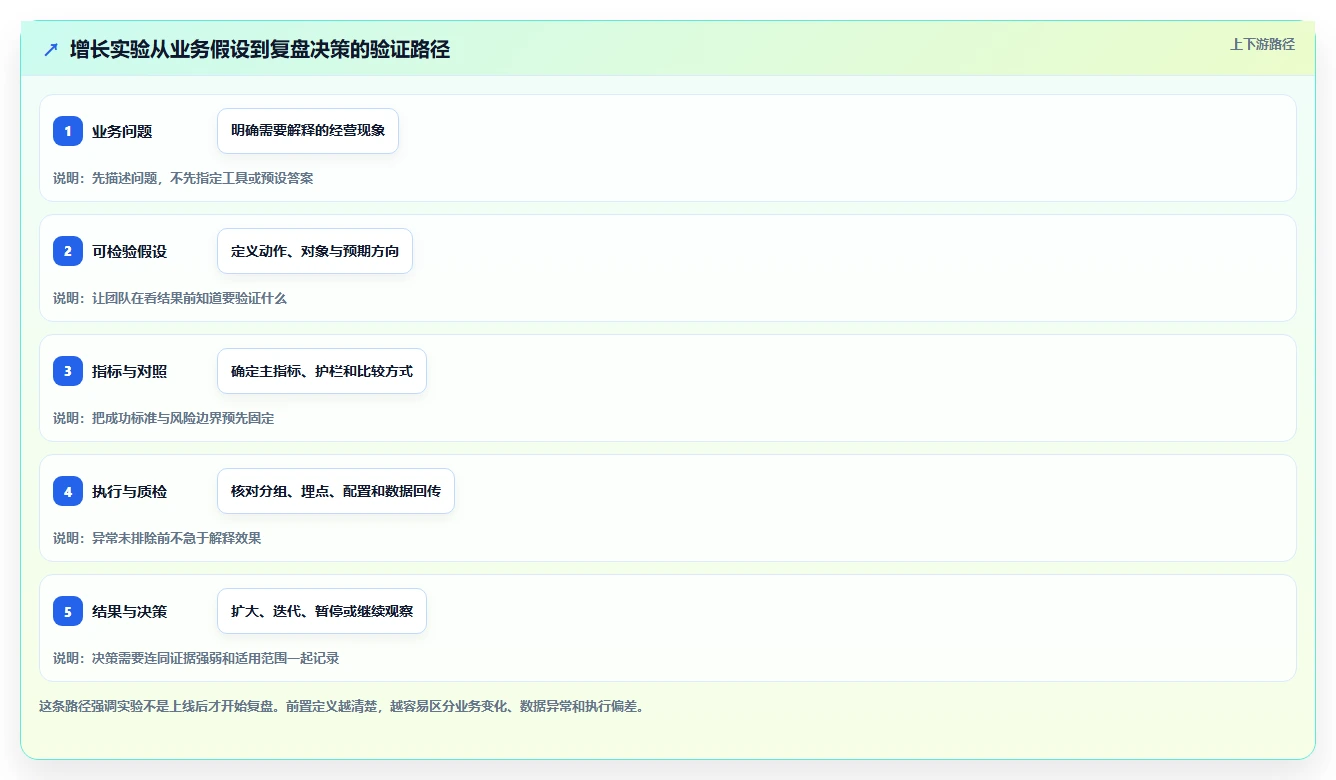Click the 扩大、迭代、暂停或继续观察 chip

pos(322,611)
